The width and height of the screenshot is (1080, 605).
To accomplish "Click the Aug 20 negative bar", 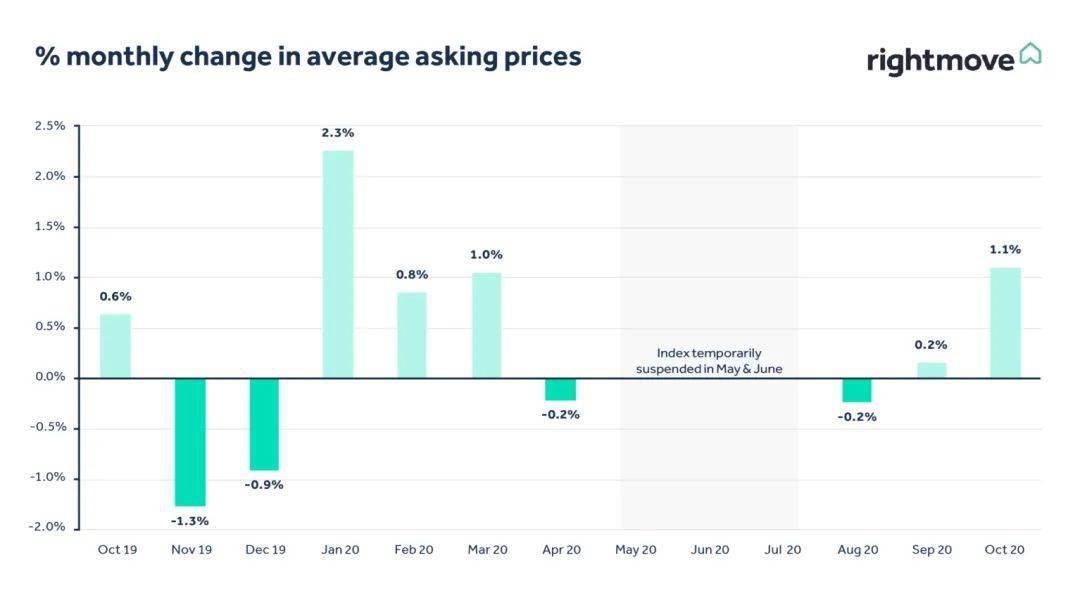I will point(857,390).
